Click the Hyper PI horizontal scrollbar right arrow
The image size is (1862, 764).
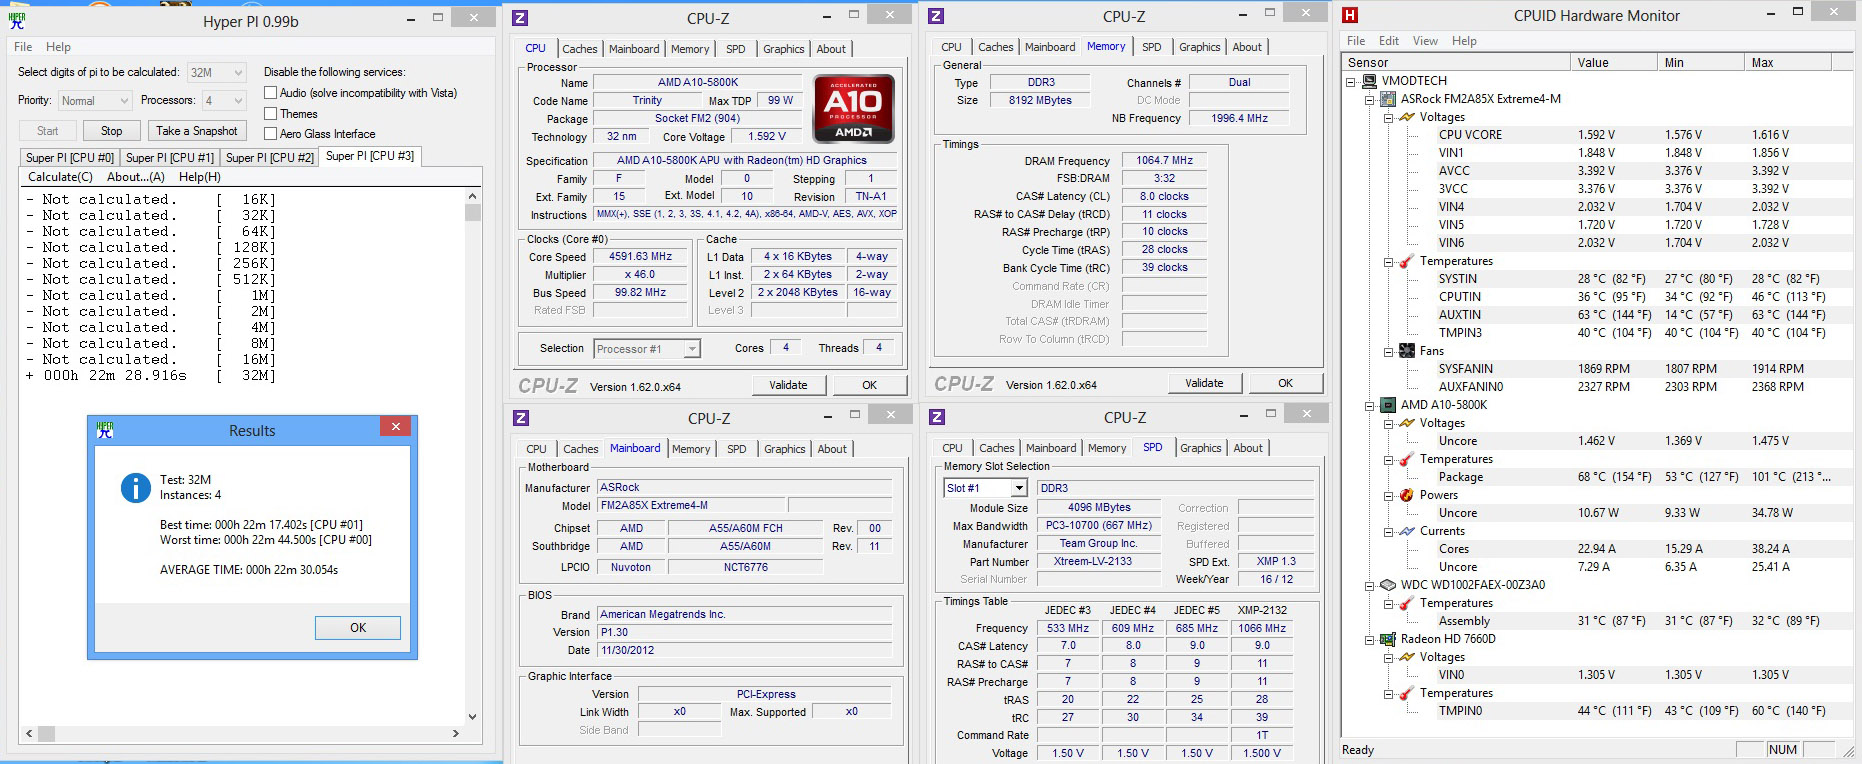(x=456, y=733)
